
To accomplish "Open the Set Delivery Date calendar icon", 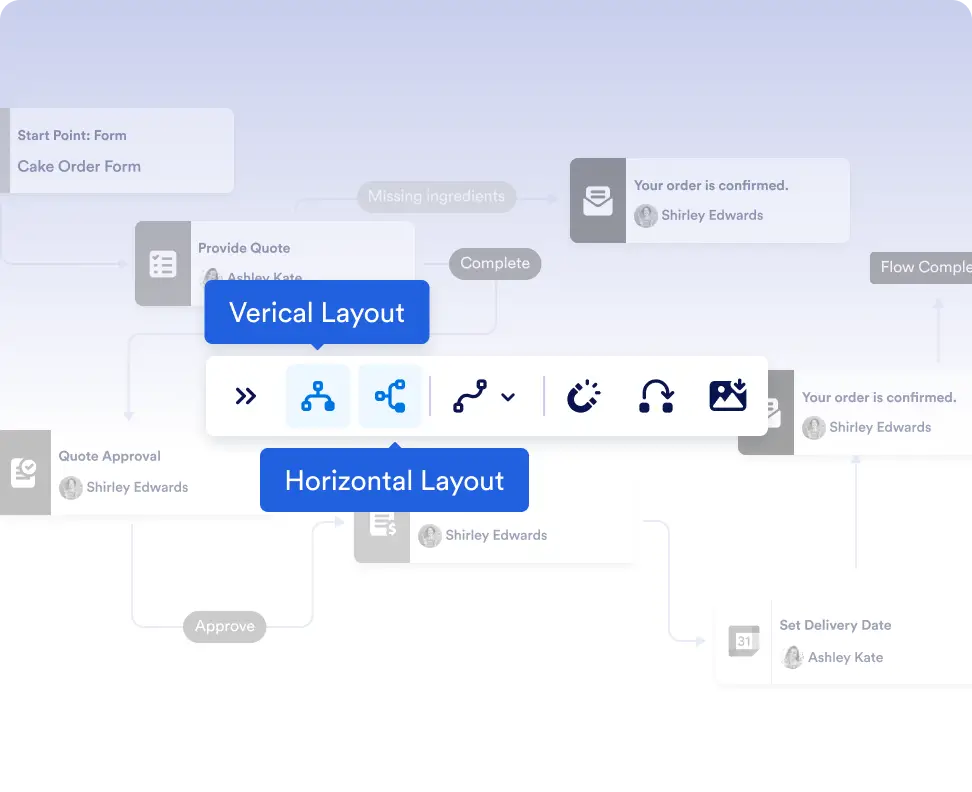I will [744, 641].
